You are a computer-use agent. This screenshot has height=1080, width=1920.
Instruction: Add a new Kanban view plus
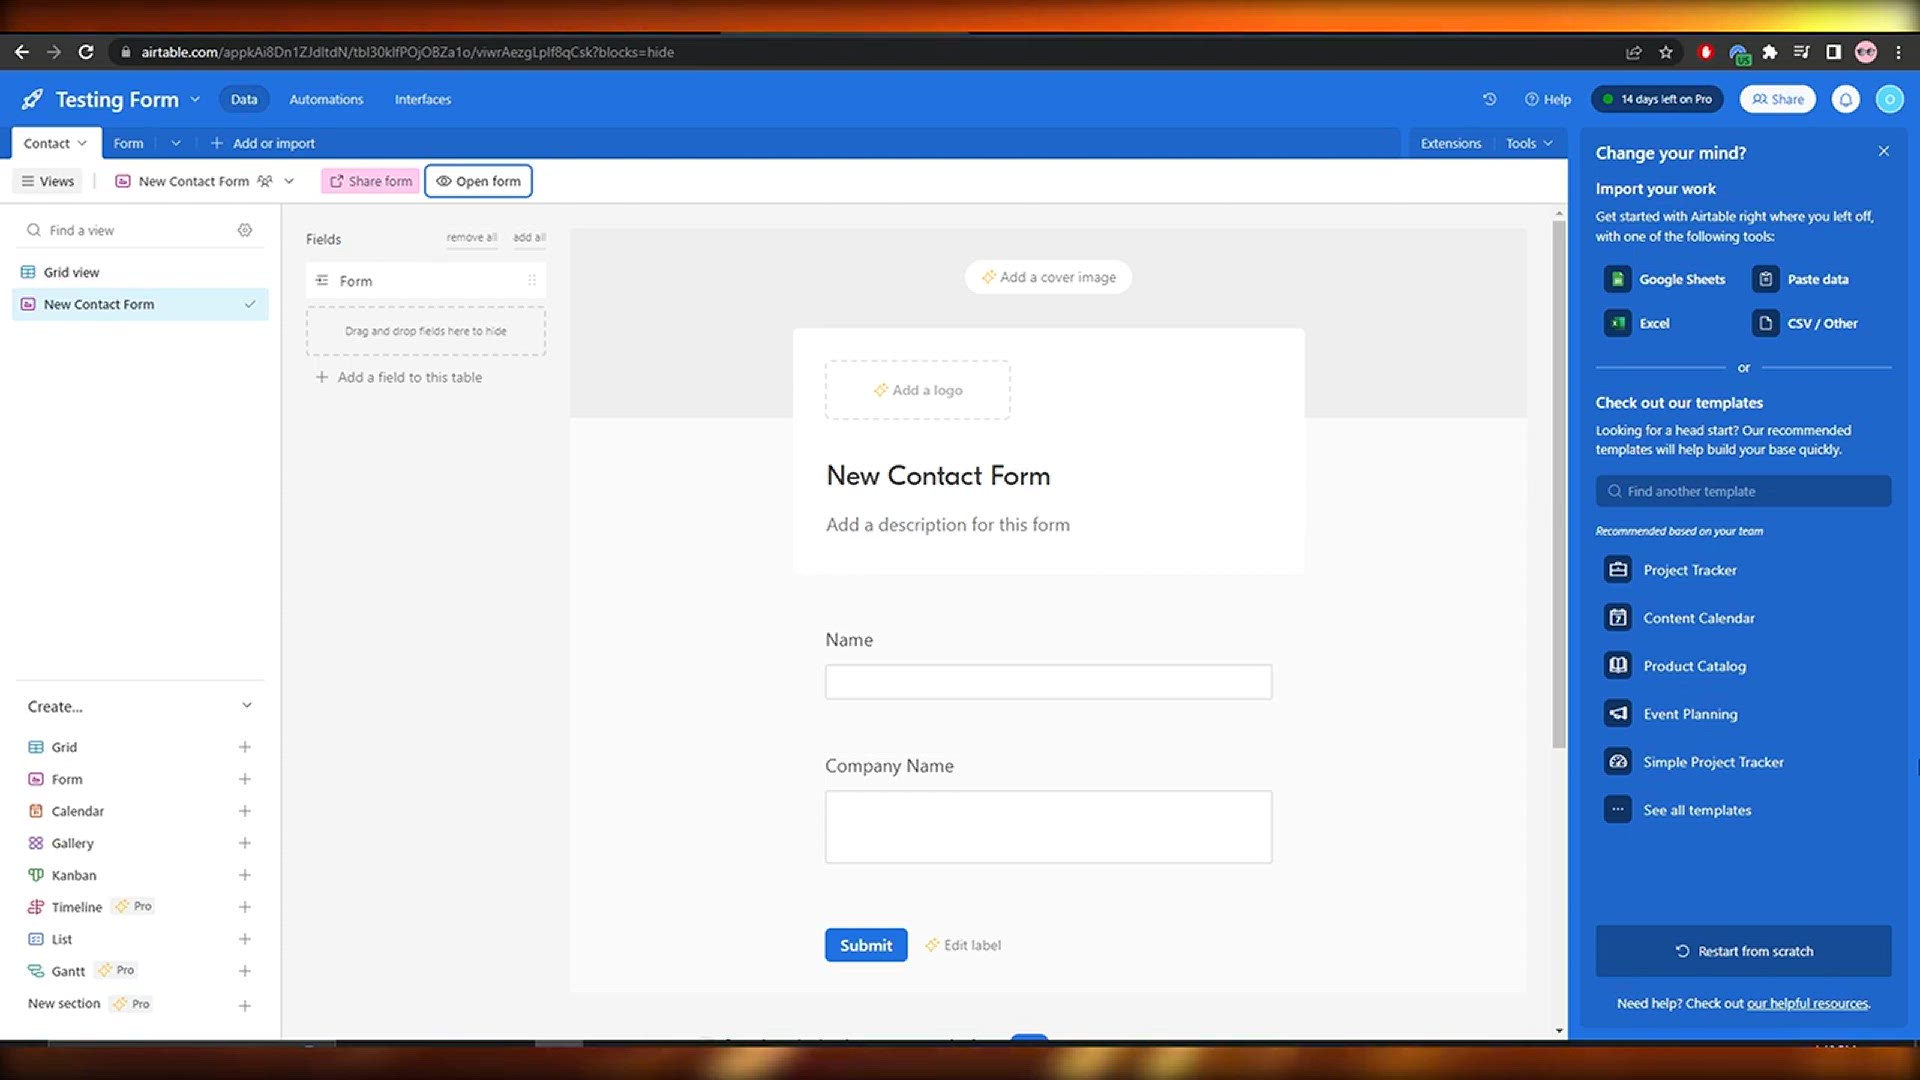pyautogui.click(x=244, y=875)
